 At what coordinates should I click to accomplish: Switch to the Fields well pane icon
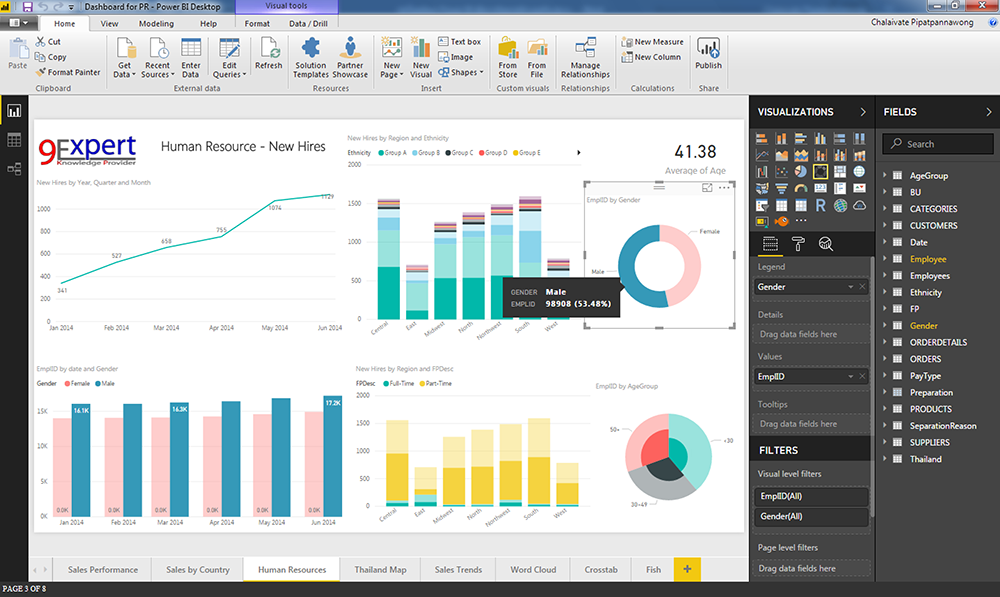(770, 244)
